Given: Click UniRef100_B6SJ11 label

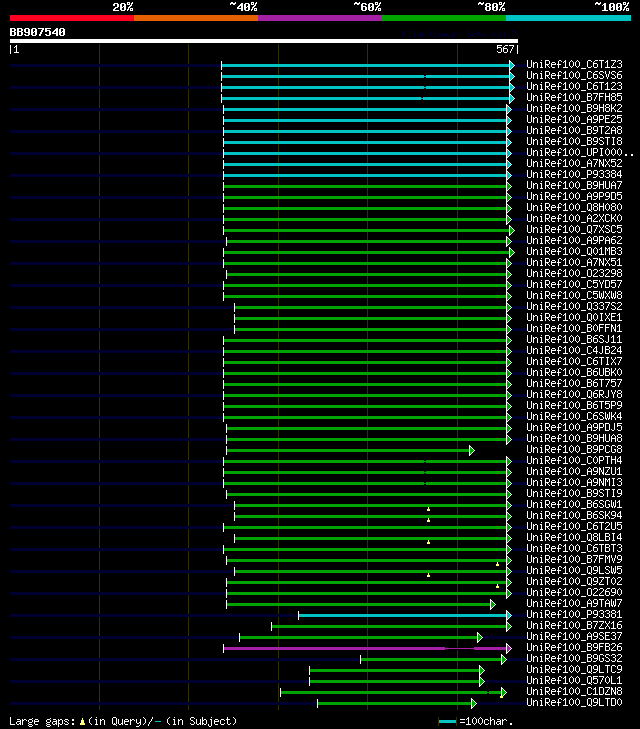Looking at the screenshot, I should [574, 339].
